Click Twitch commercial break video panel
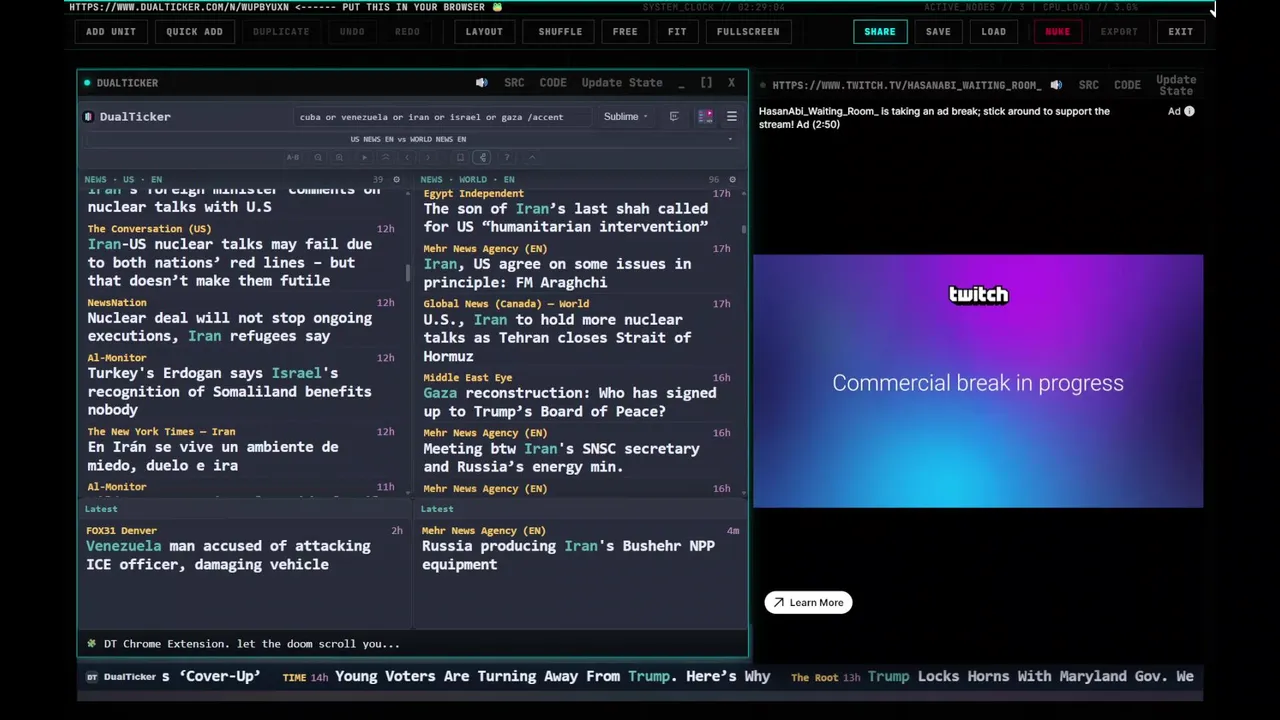1280x720 pixels. click(978, 381)
